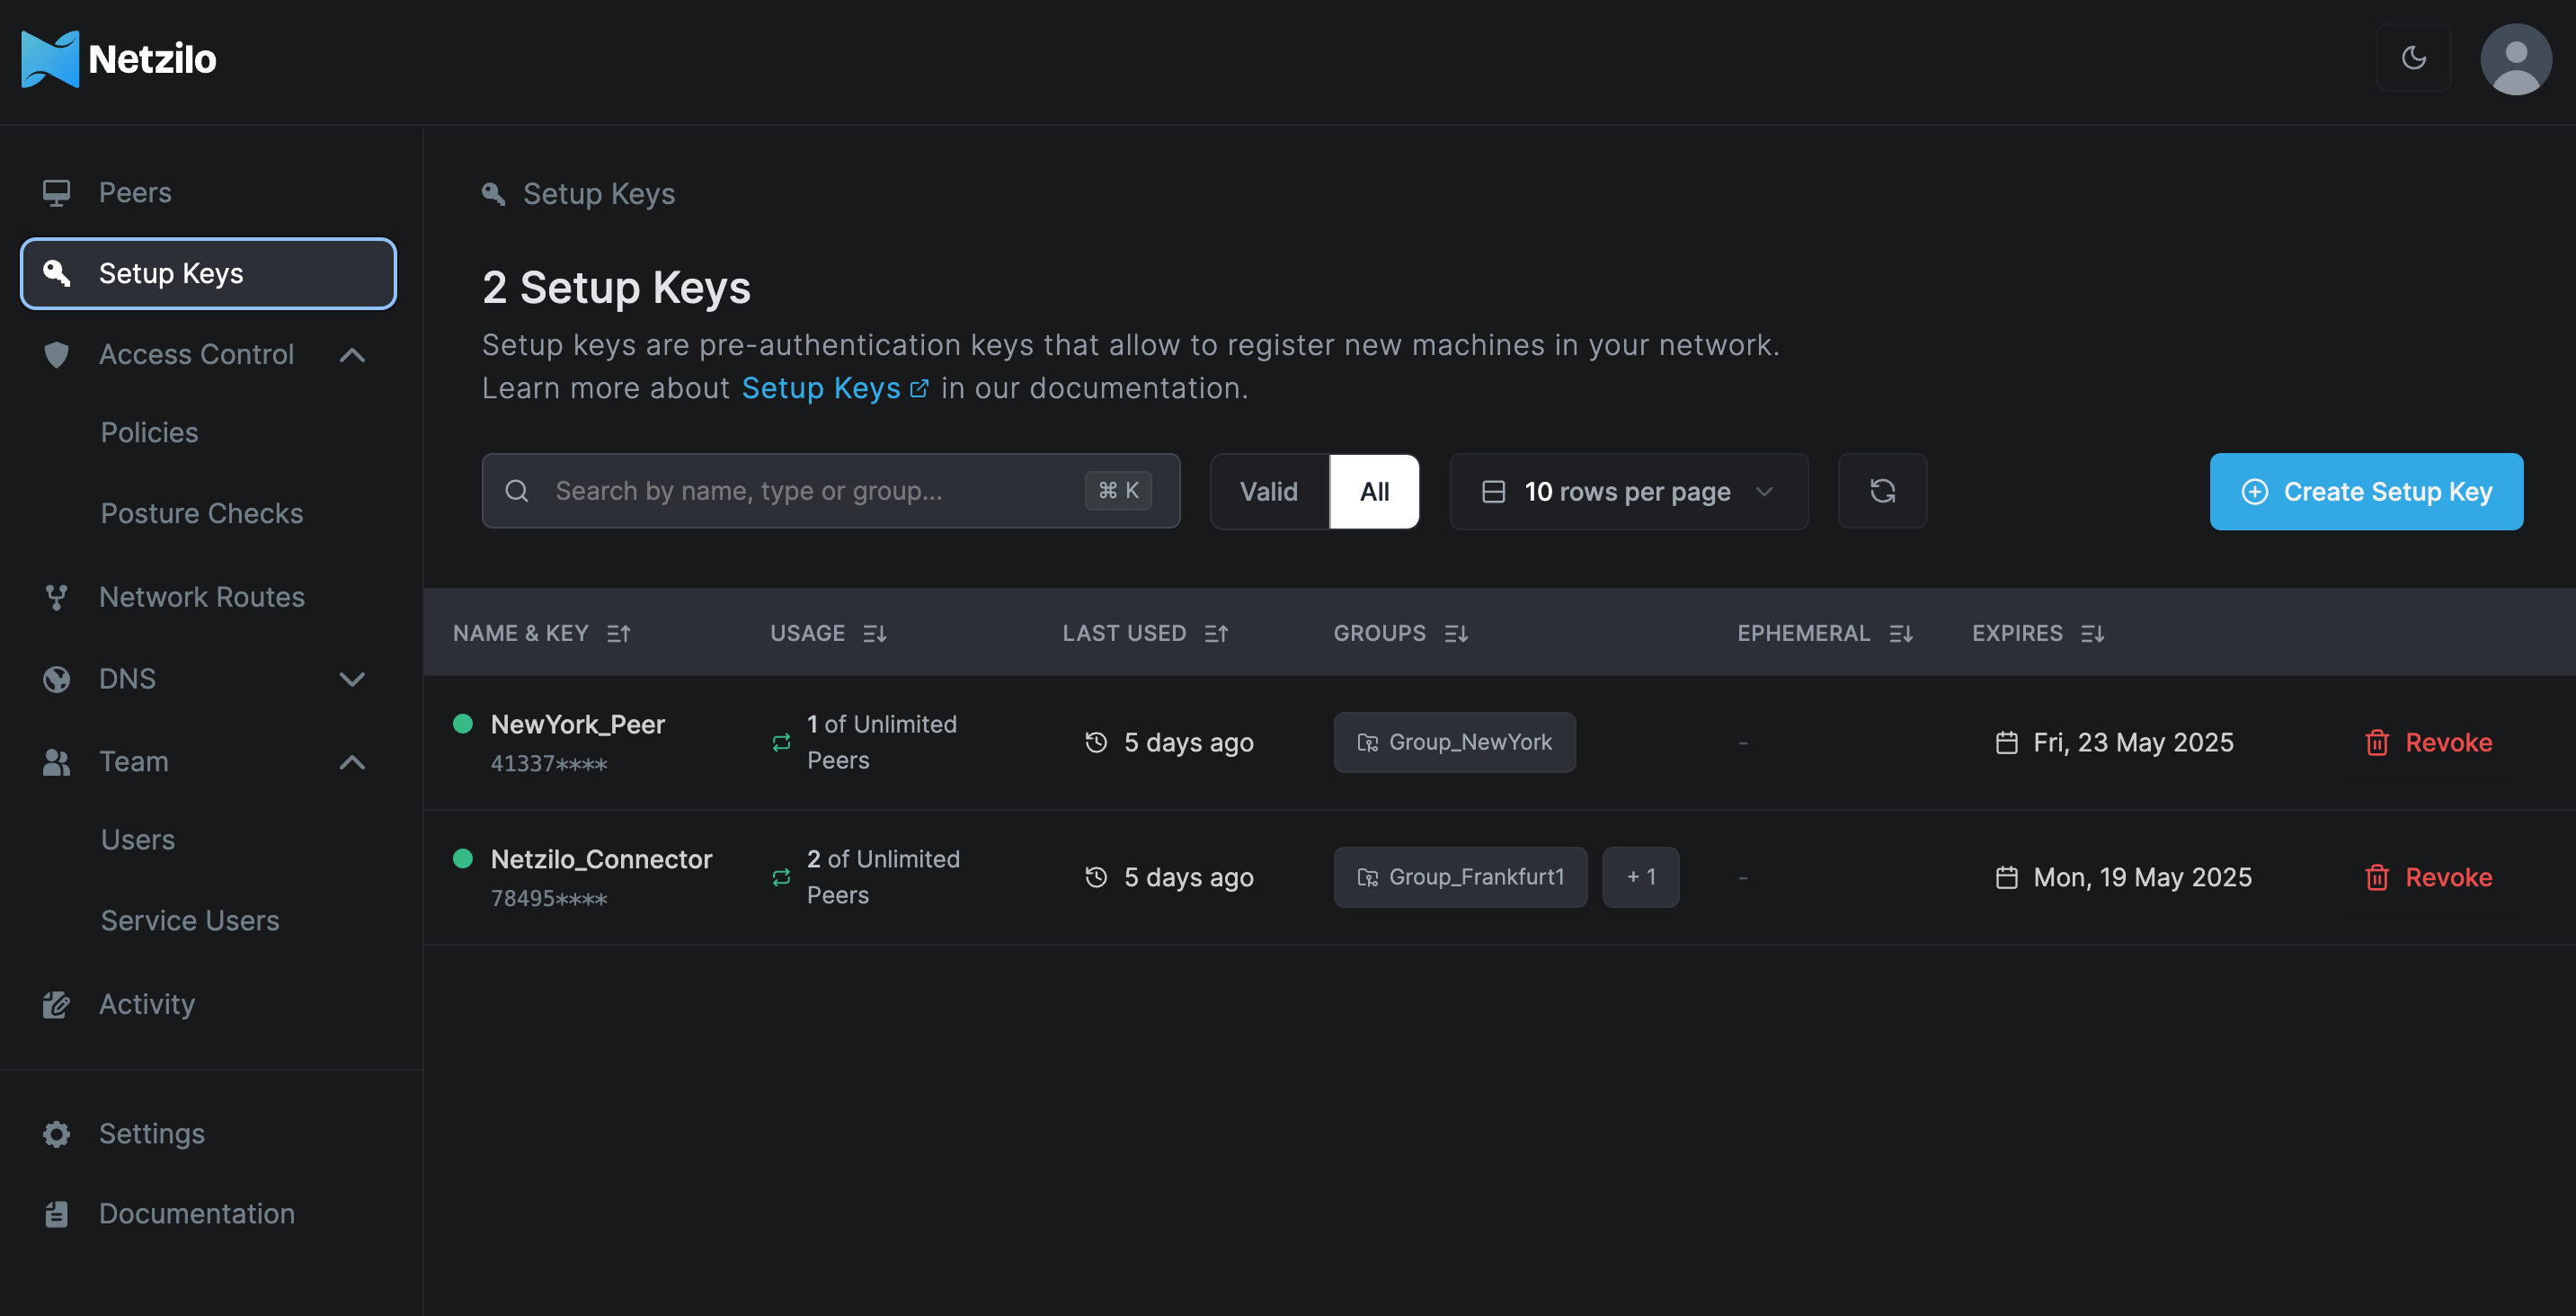Sort by Last Used column

[x=1145, y=633]
